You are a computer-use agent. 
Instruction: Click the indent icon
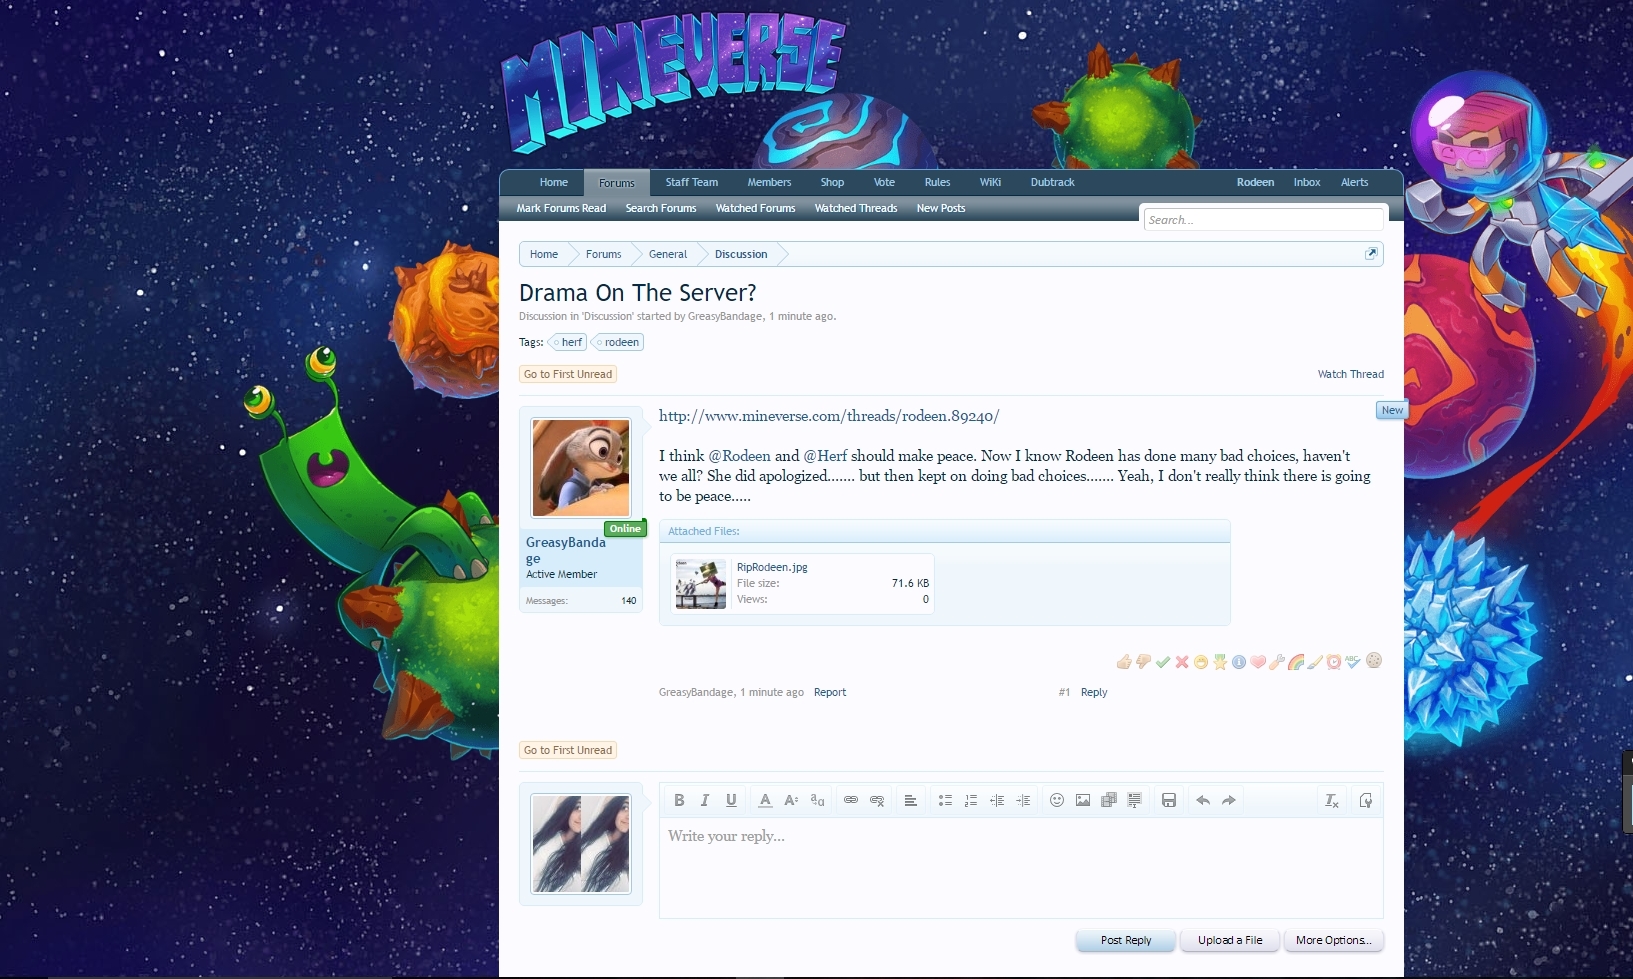point(1023,800)
